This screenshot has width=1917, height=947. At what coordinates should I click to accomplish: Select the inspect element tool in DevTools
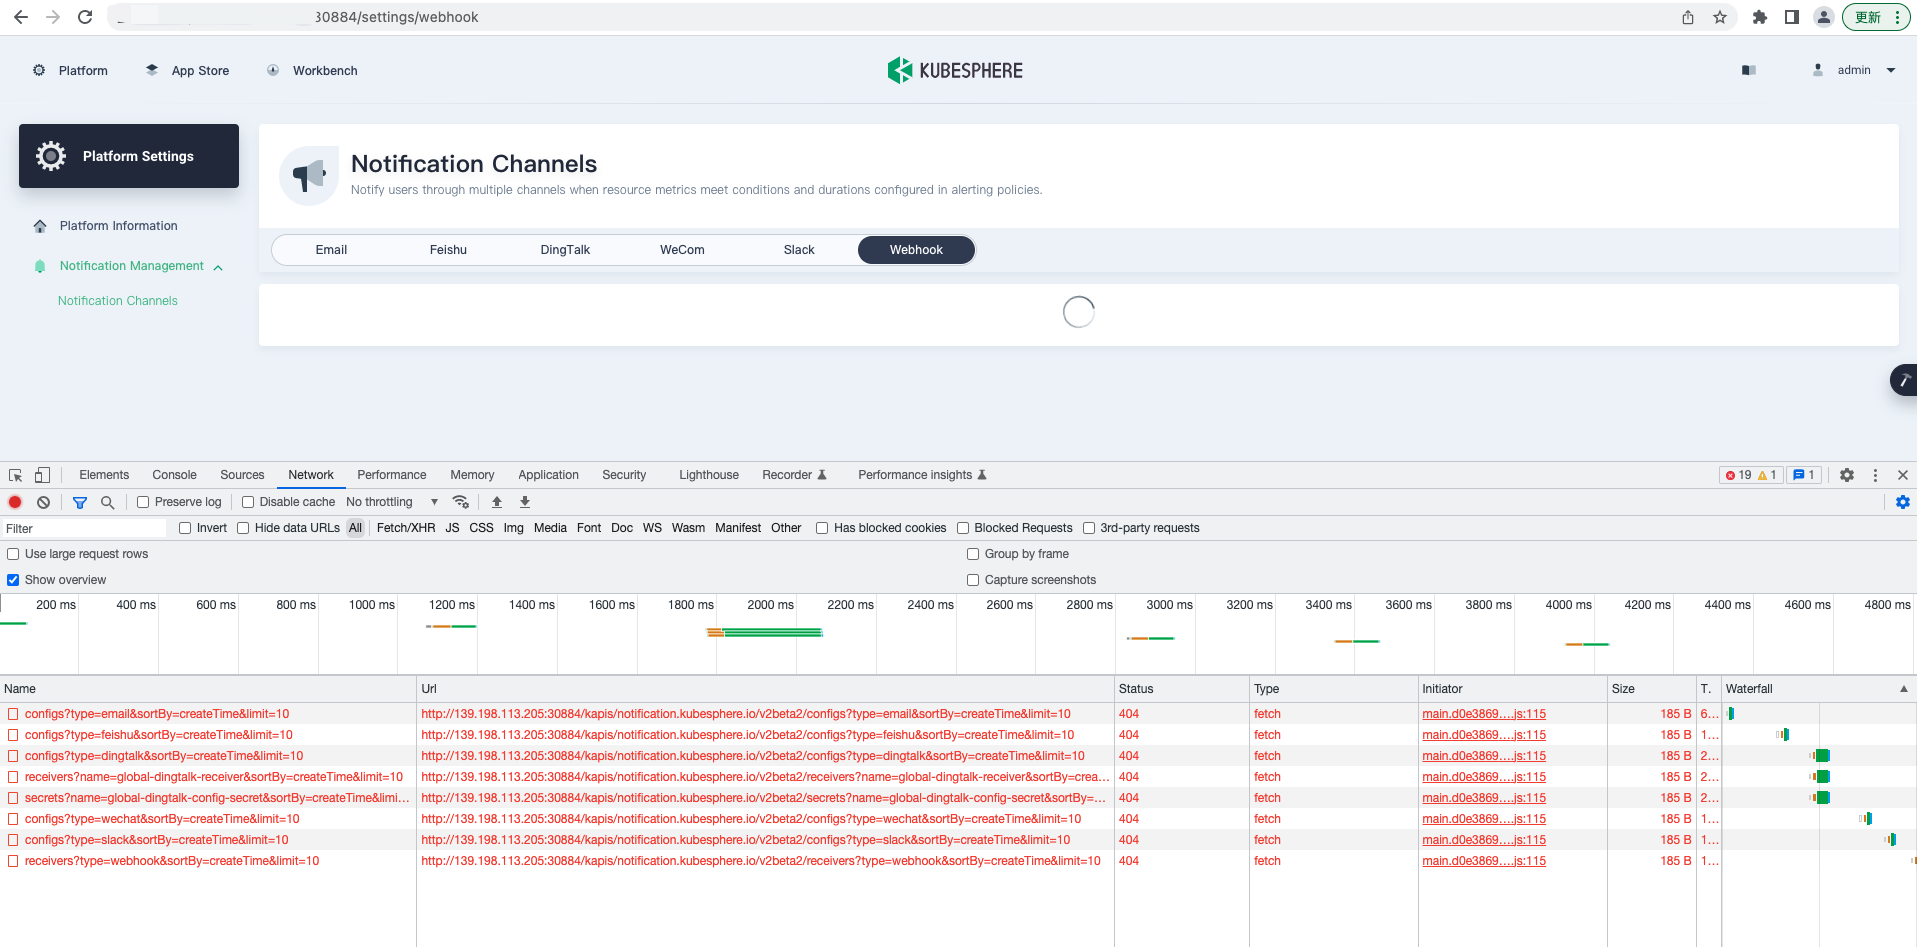[x=14, y=474]
